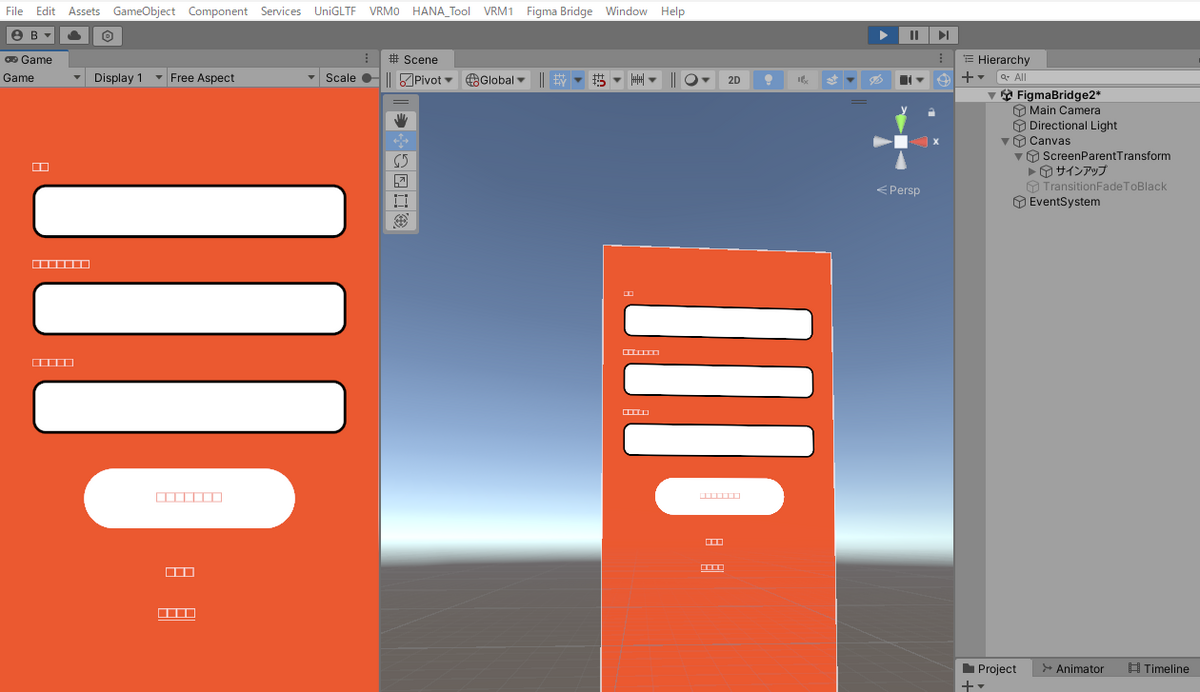Toggle scene lighting with the bulb icon

[768, 79]
